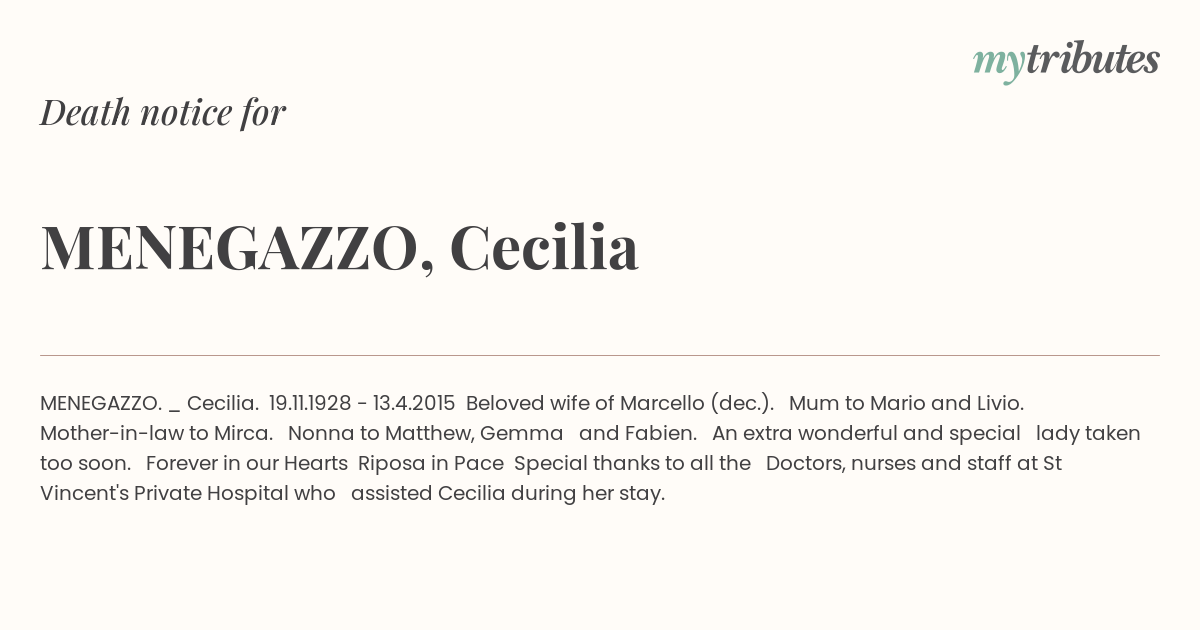Click "An extra wonderful and special" phrase
Viewport: 1200px width, 630px height.
[x=866, y=433]
